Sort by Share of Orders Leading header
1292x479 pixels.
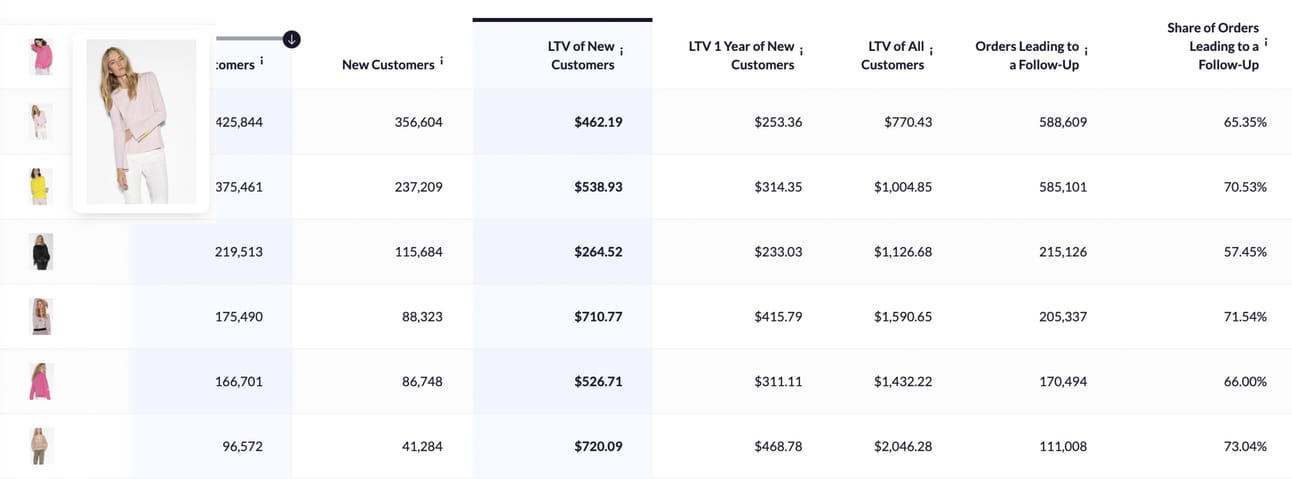1213,46
